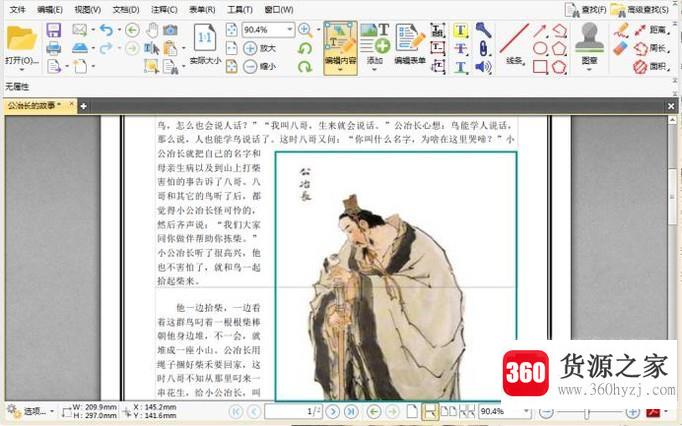Click the 放大 zoom in button
Image resolution: width=682 pixels, height=426 pixels.
259,48
